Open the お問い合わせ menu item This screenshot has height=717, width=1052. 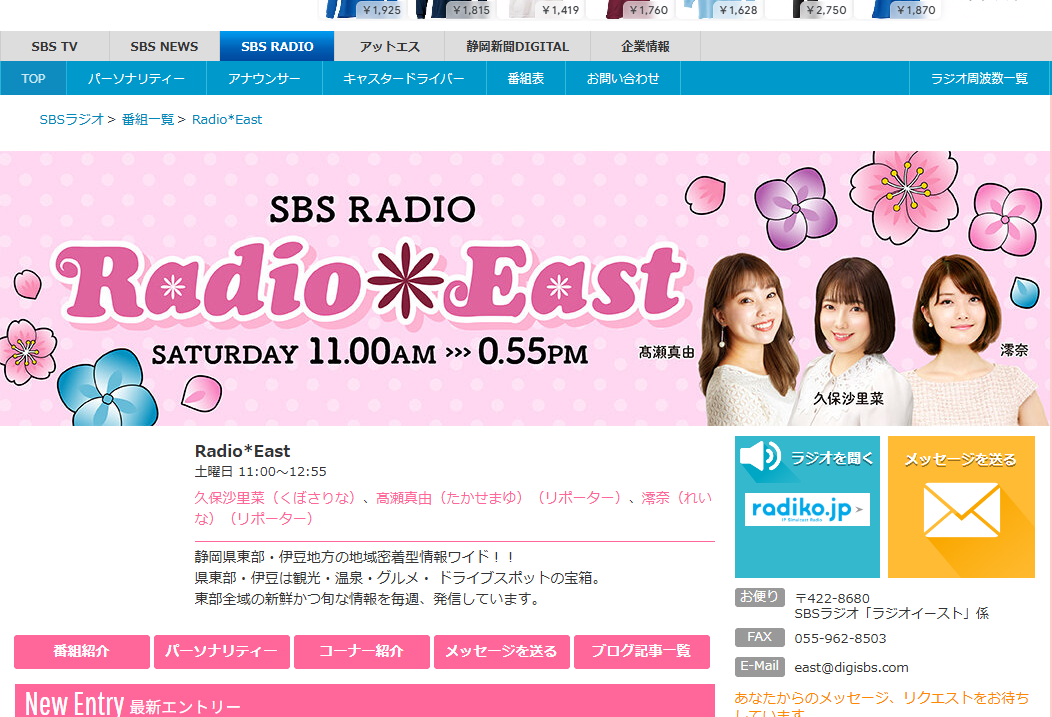pyautogui.click(x=623, y=78)
